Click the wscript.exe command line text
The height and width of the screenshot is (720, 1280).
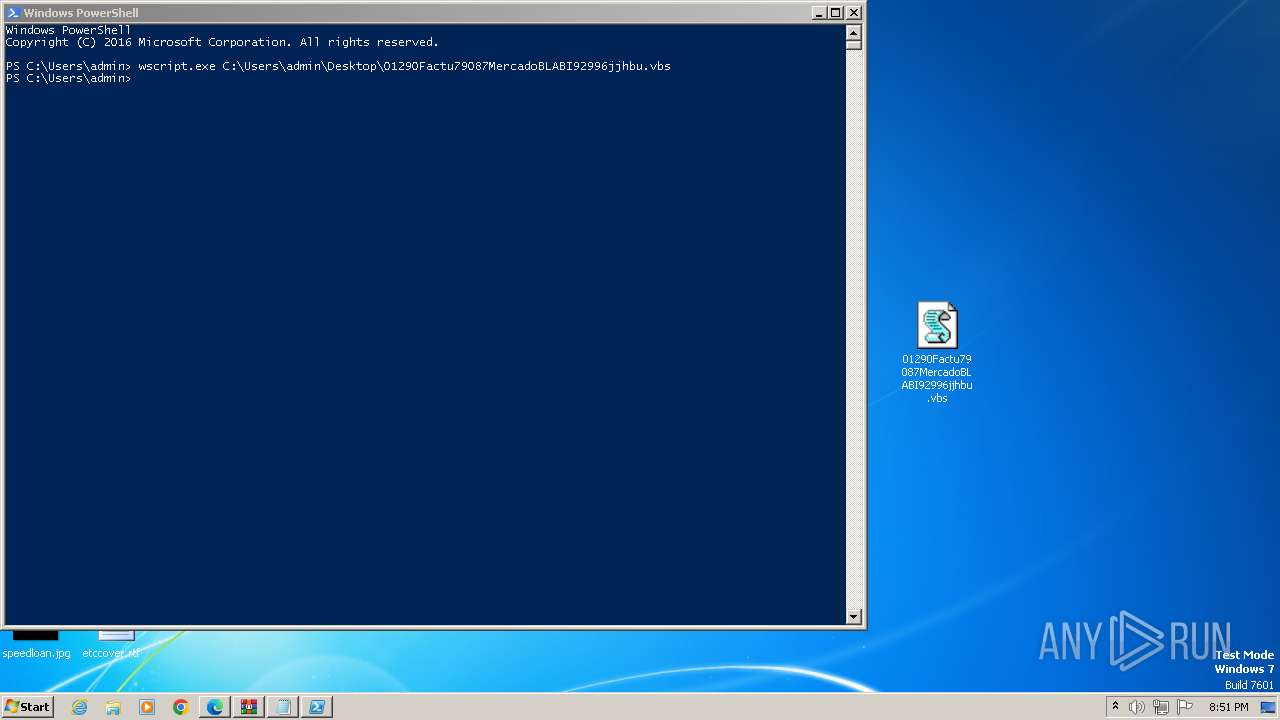pyautogui.click(x=404, y=66)
